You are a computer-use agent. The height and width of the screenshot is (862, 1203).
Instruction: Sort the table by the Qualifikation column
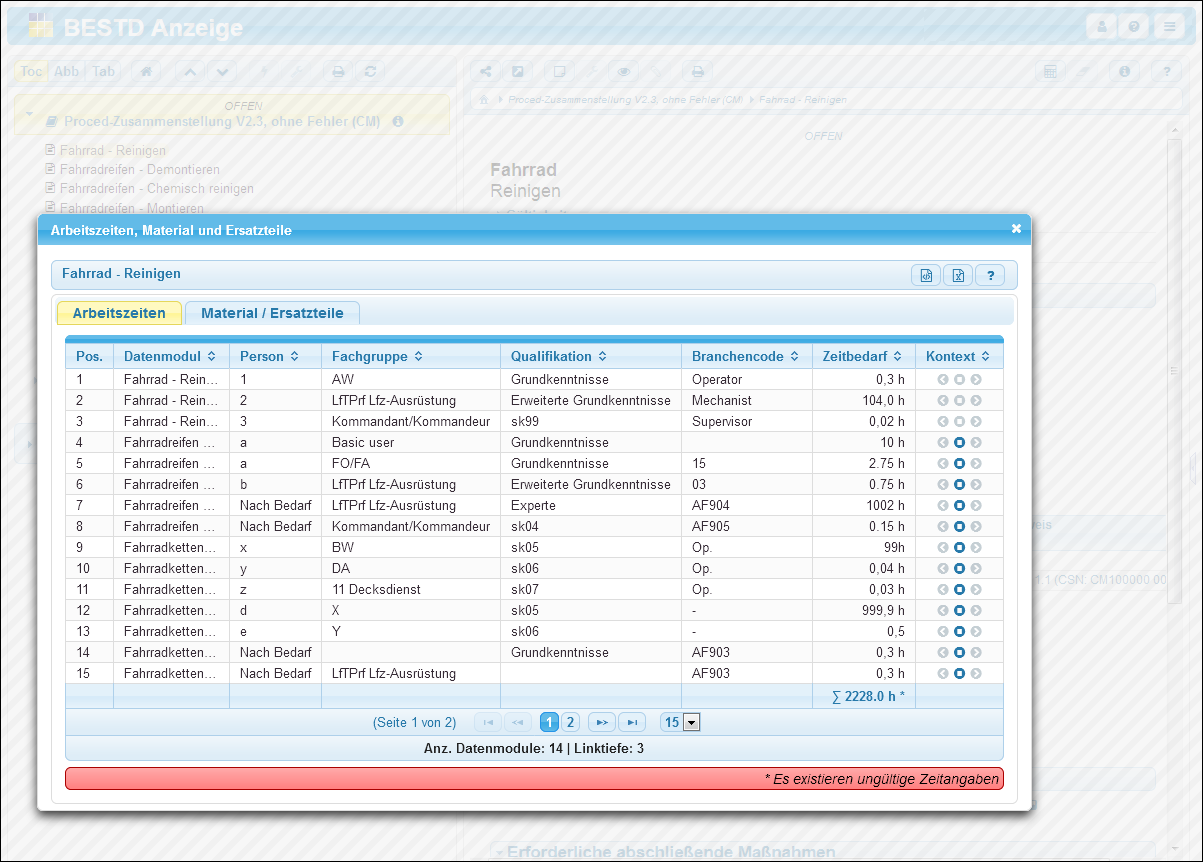coord(591,356)
